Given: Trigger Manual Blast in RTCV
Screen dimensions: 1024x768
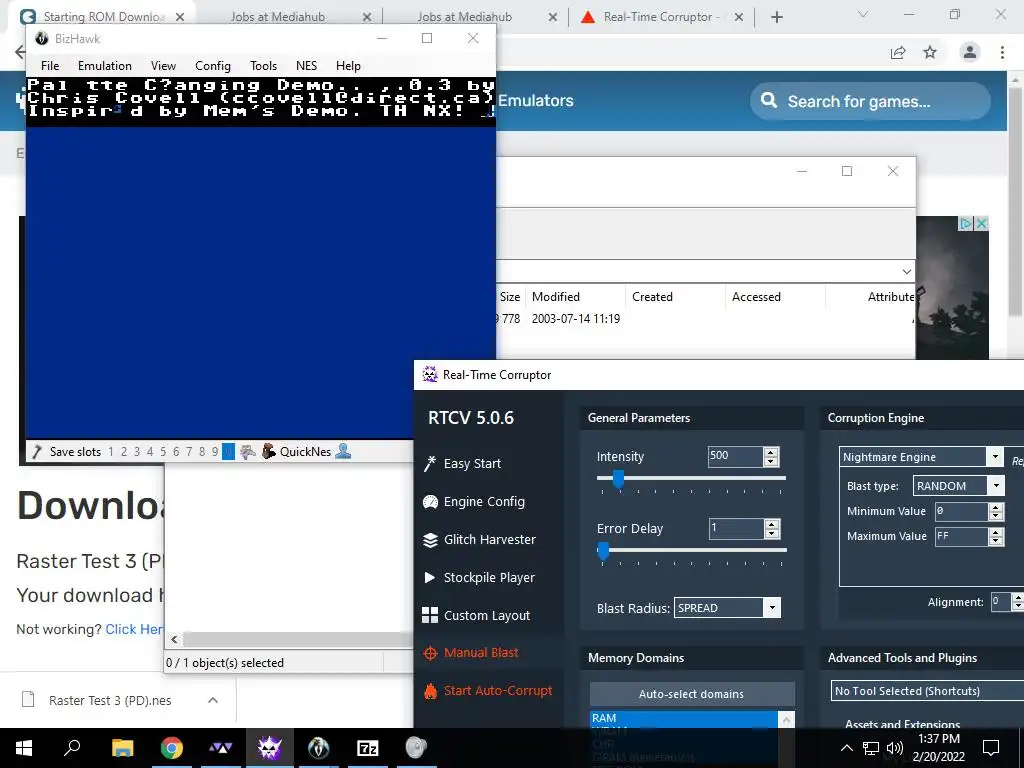Looking at the screenshot, I should (x=471, y=652).
